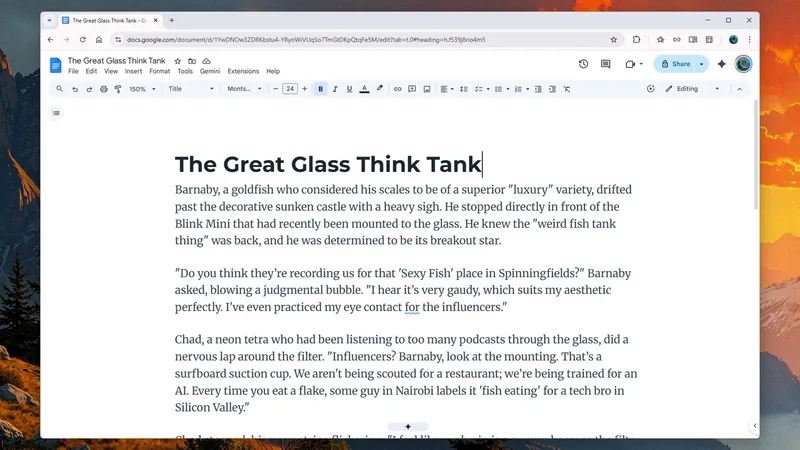This screenshot has width=800, height=450.
Task: Star the document title
Action: 178,61
